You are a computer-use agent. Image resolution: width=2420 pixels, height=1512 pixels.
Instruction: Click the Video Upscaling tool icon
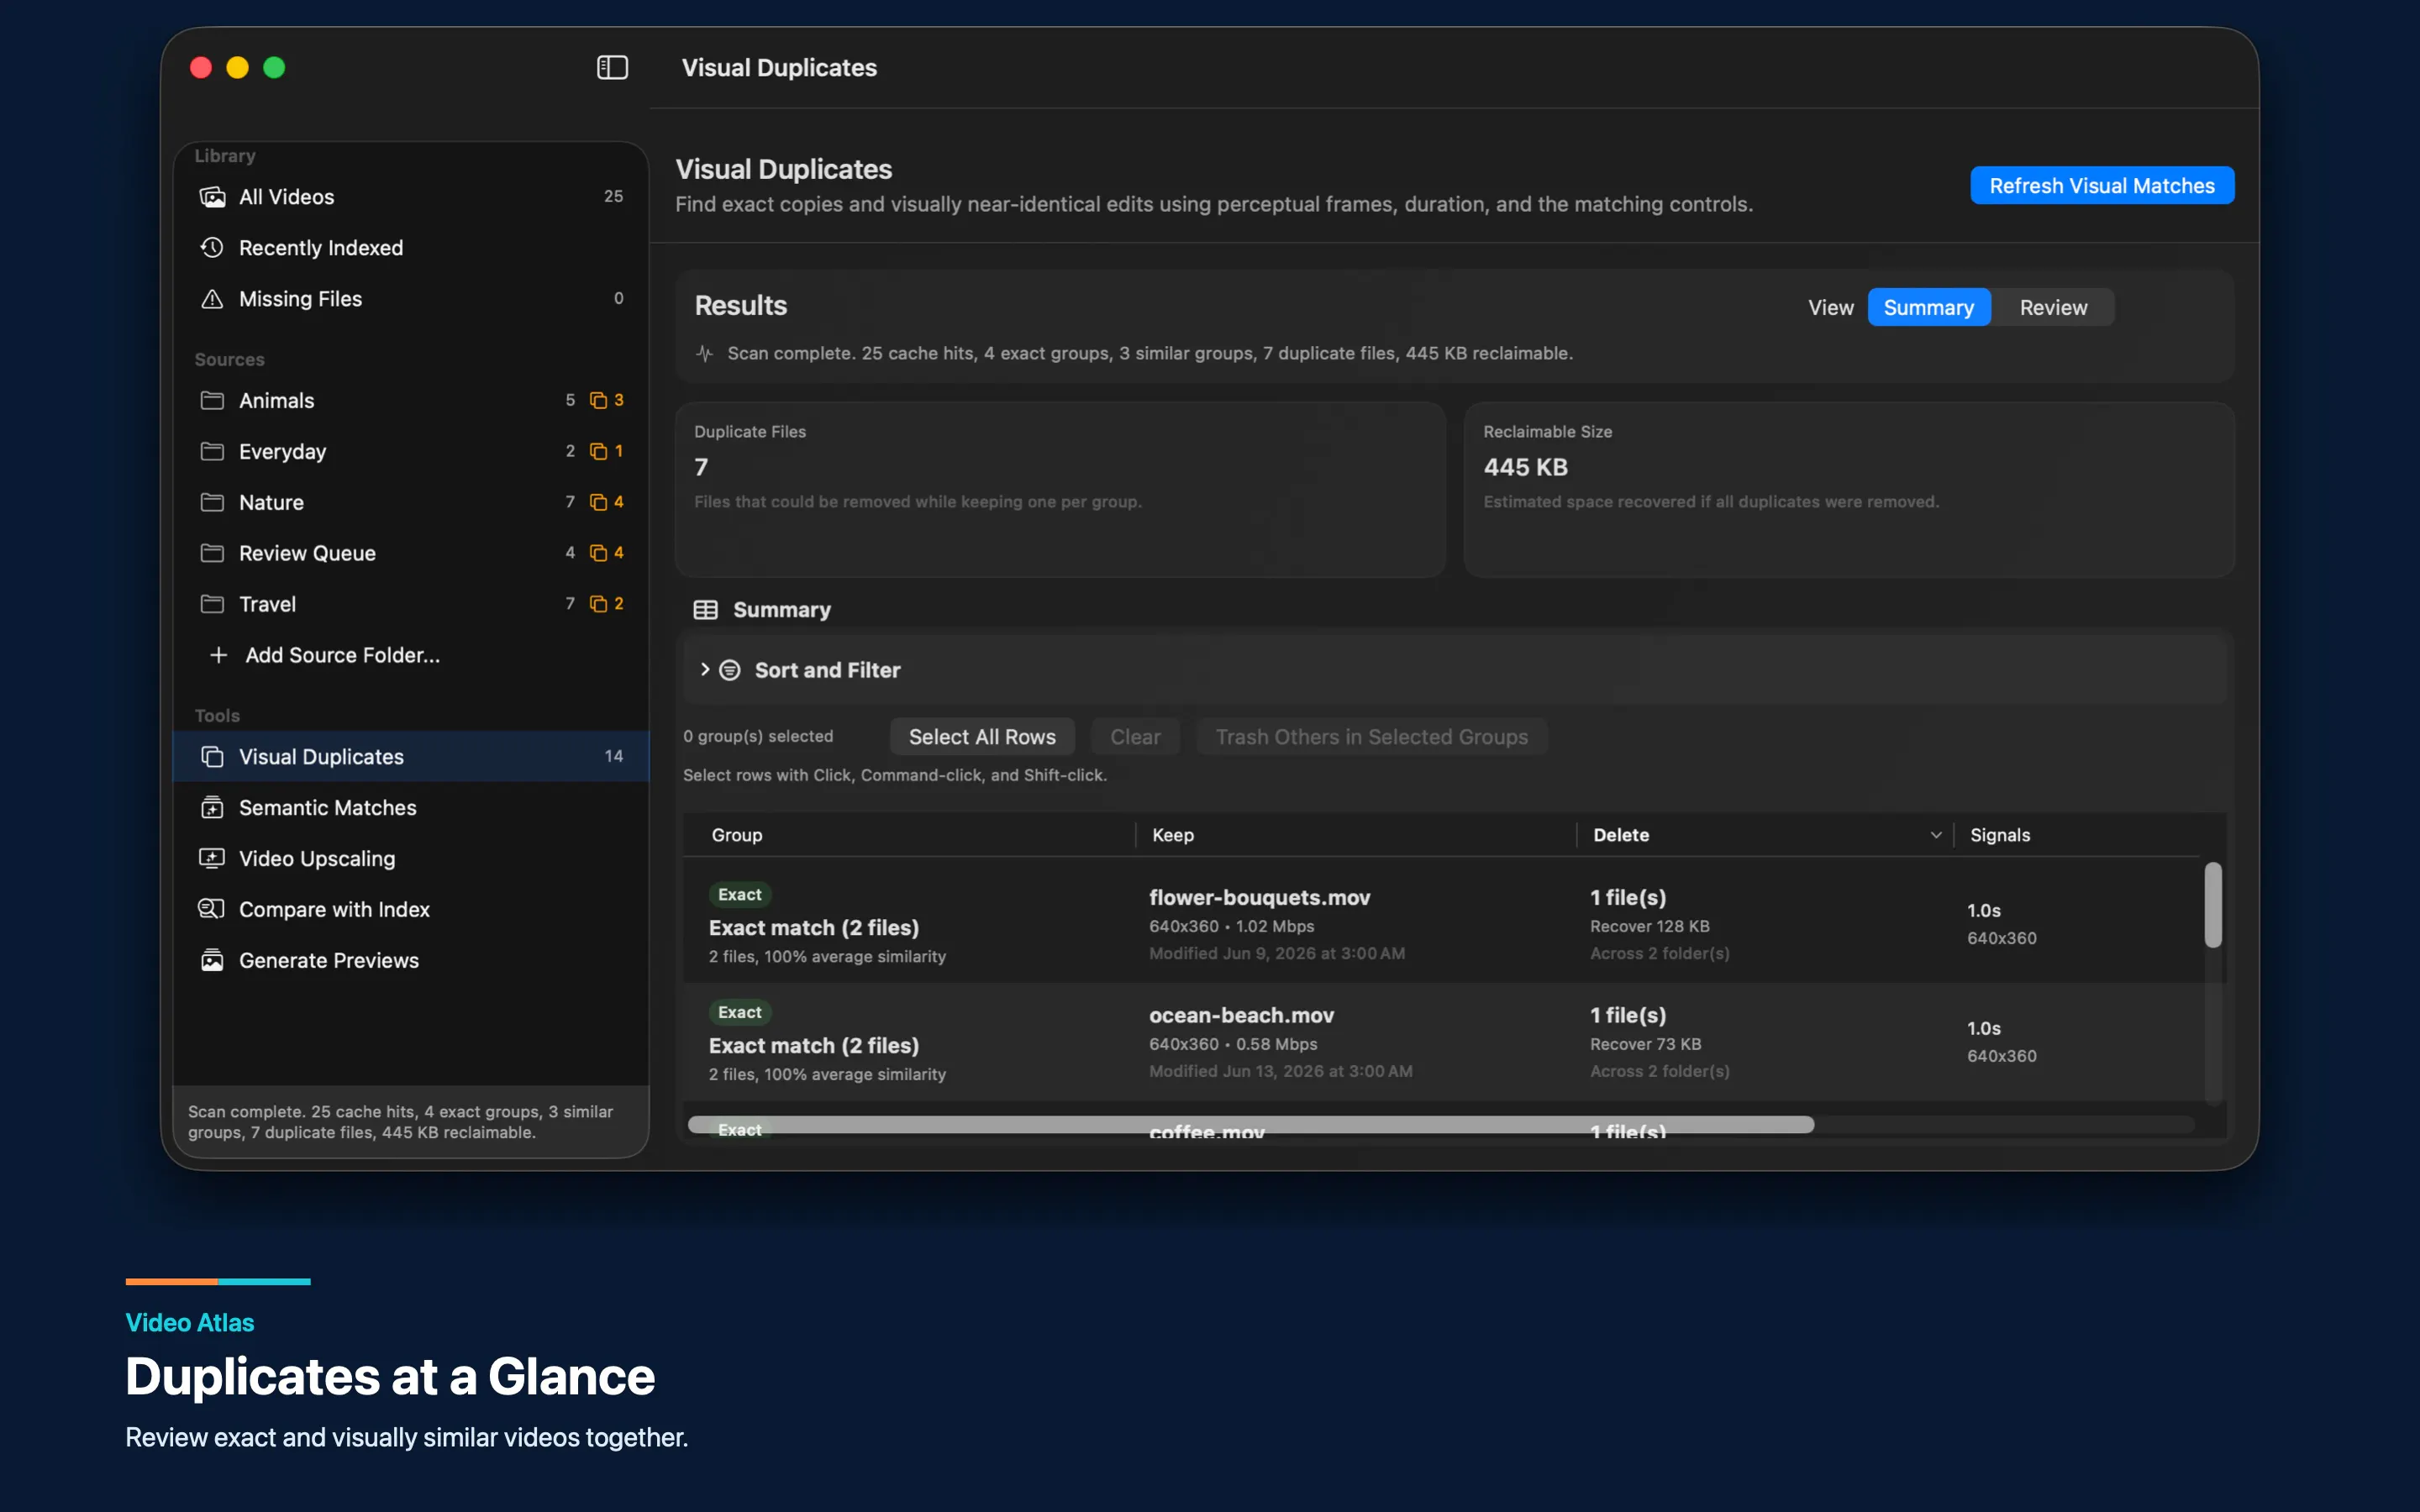[212, 858]
